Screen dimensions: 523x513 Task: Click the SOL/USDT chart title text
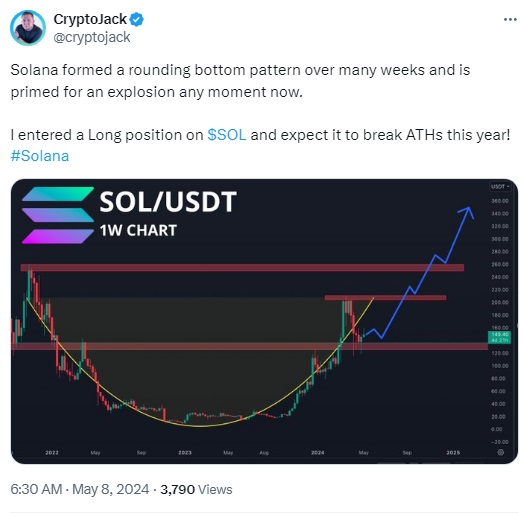[168, 201]
